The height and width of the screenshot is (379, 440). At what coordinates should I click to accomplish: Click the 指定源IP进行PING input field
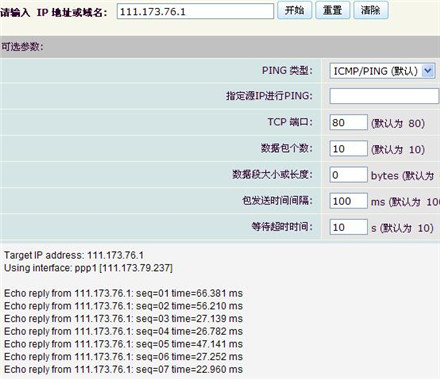pos(384,96)
